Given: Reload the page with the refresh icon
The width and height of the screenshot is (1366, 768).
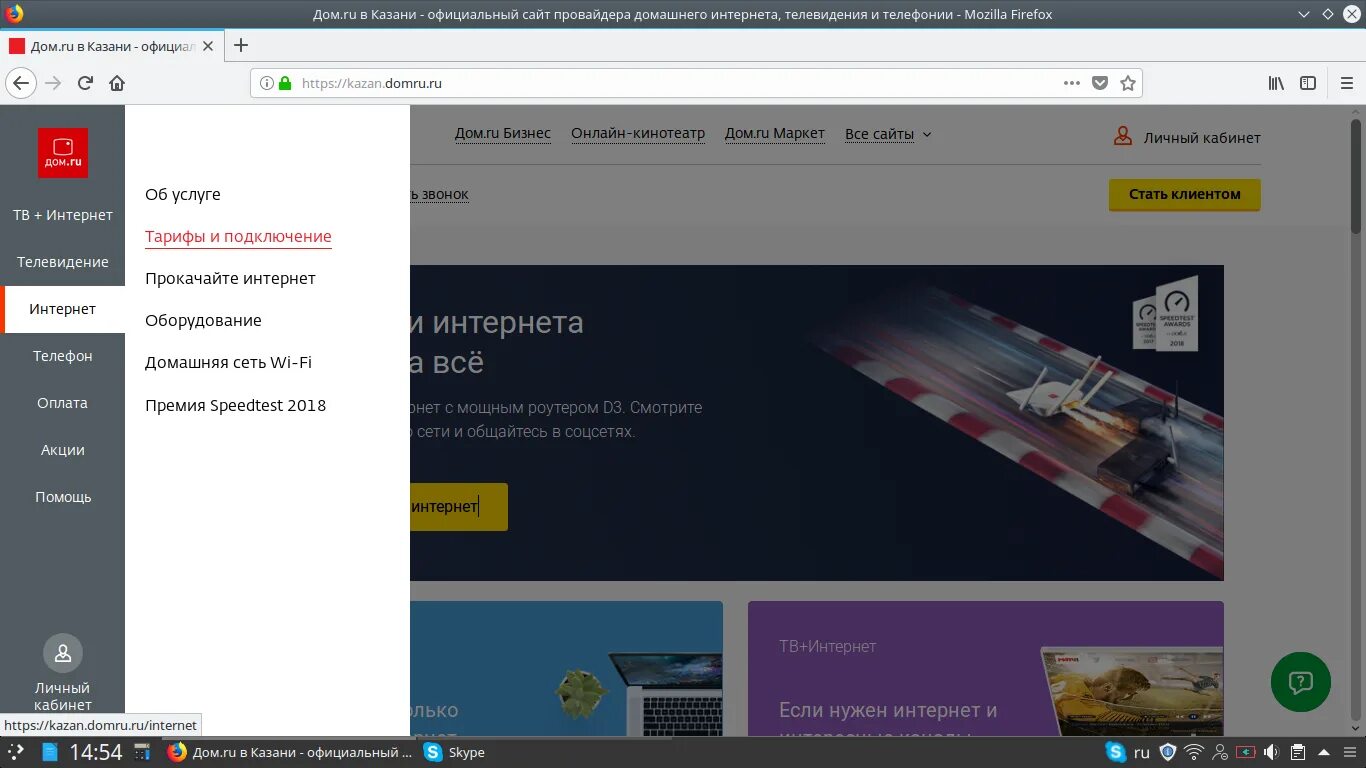Looking at the screenshot, I should click(85, 83).
